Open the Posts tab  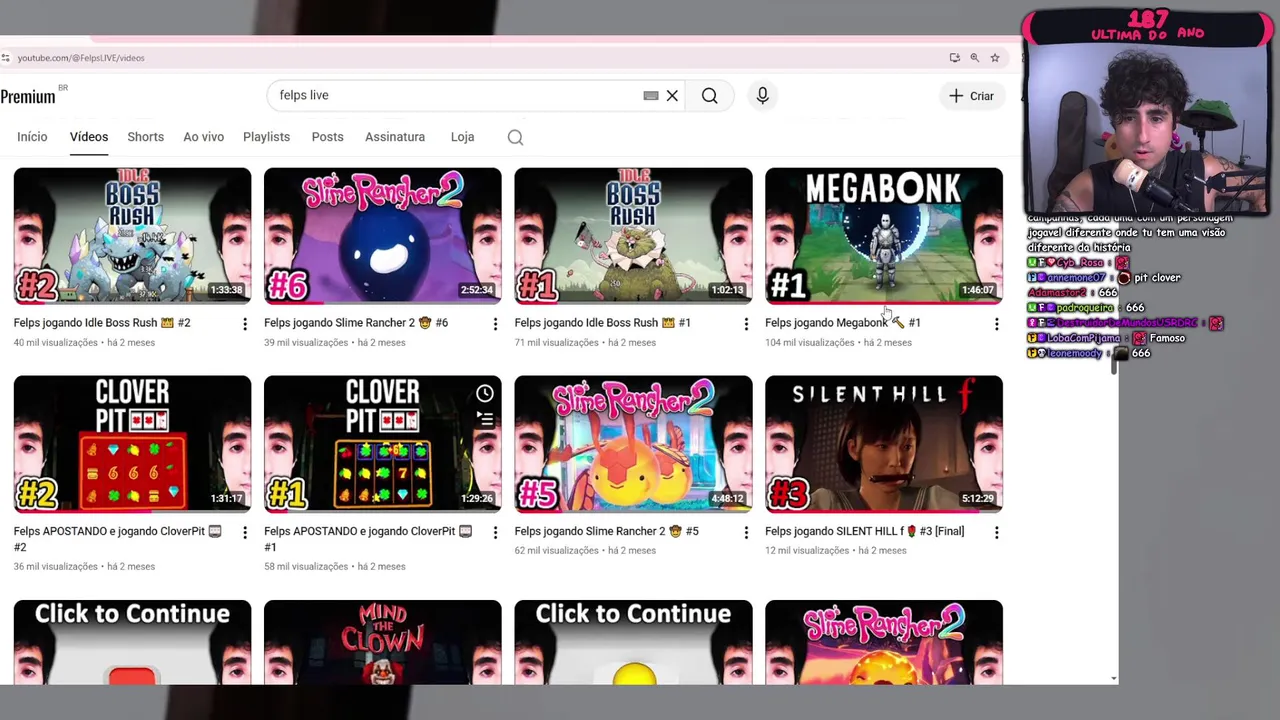pyautogui.click(x=327, y=137)
